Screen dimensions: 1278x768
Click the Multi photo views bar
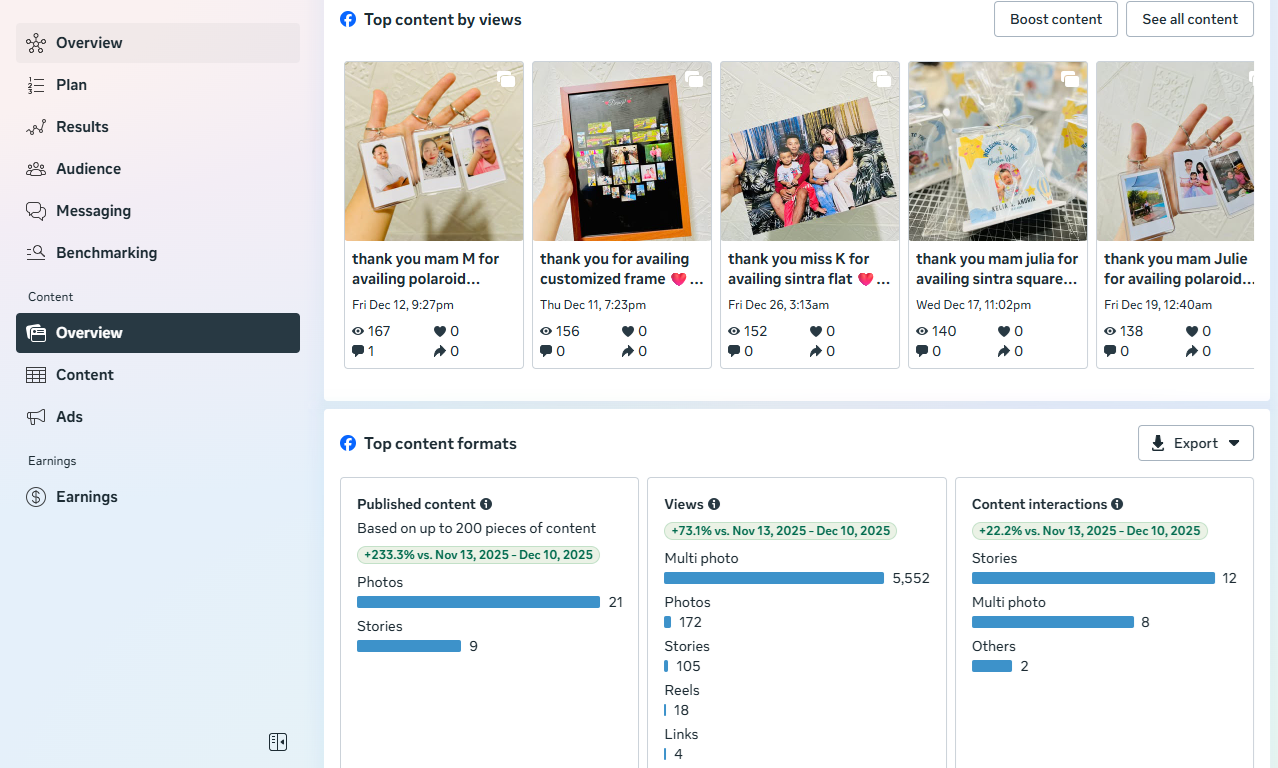click(x=774, y=578)
